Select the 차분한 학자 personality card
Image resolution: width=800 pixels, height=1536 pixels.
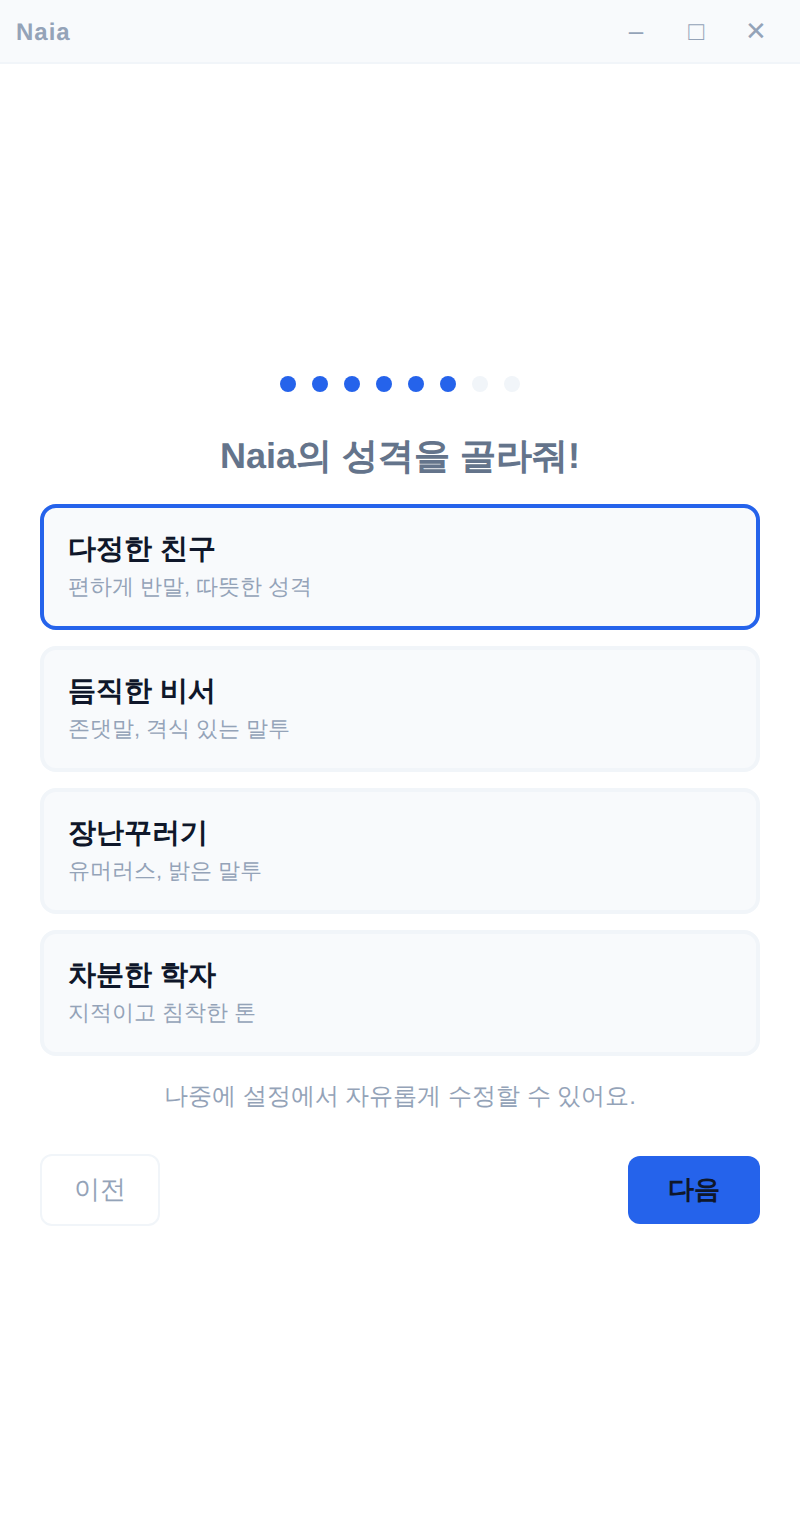400,992
